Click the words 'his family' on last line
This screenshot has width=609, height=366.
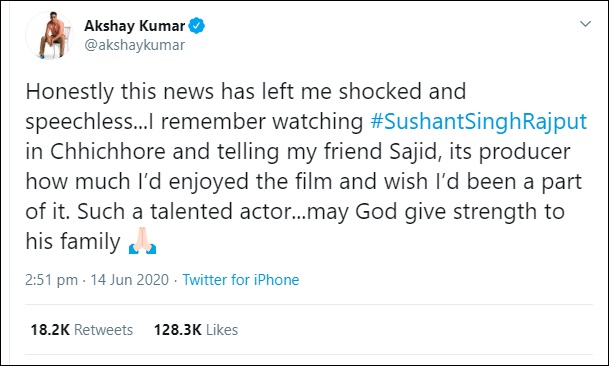pyautogui.click(x=73, y=241)
